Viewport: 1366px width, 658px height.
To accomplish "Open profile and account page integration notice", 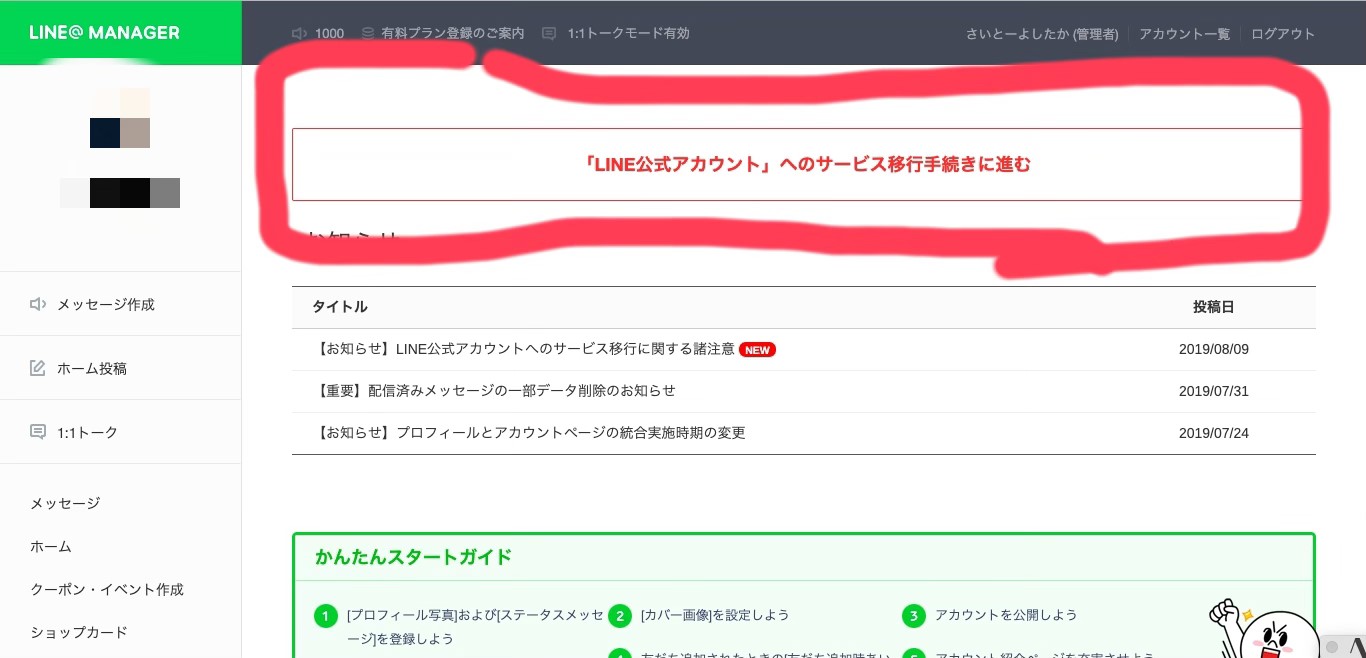I will point(529,433).
